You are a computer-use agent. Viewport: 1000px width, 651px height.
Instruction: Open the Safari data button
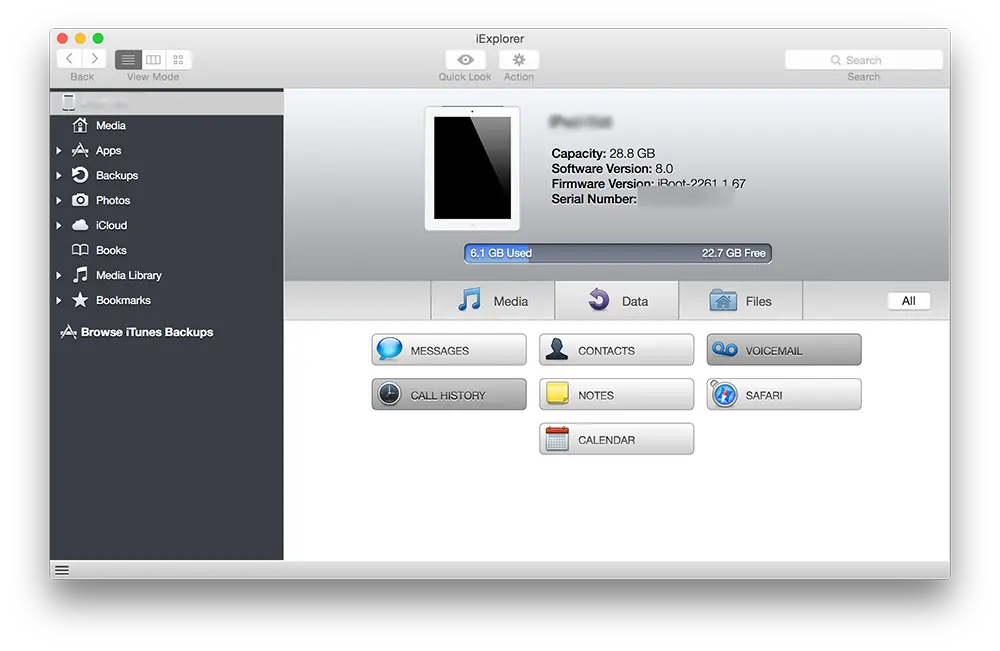(784, 395)
